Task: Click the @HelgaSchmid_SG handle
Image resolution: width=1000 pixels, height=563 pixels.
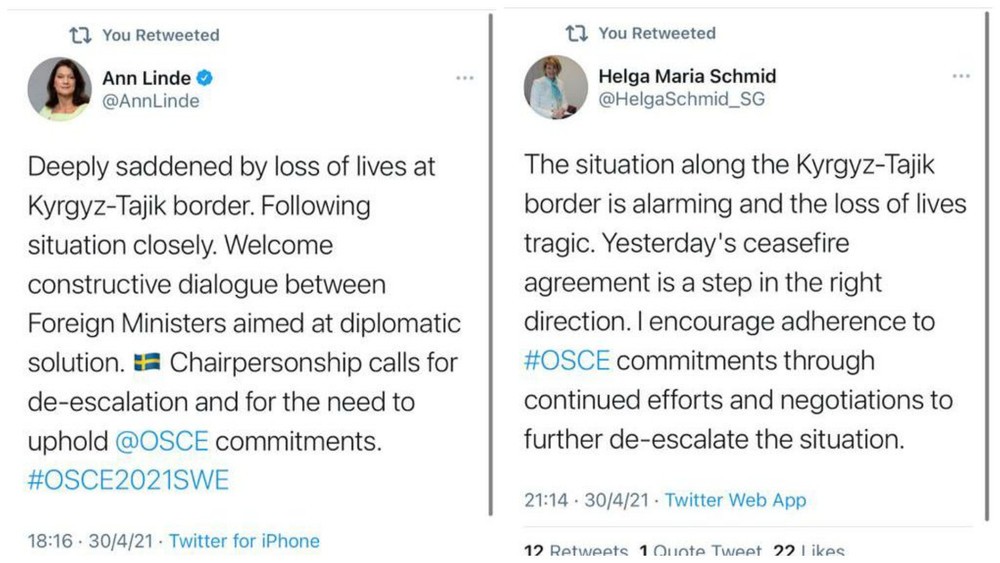Action: point(681,99)
